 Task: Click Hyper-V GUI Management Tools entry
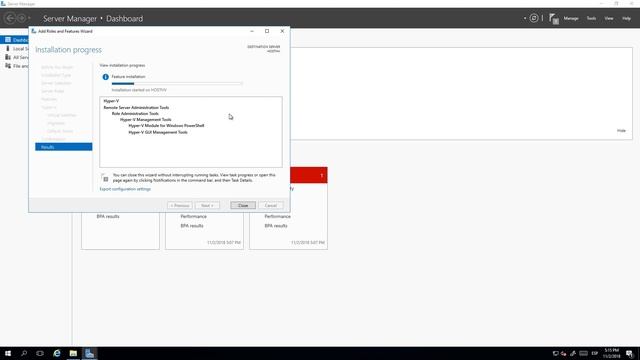click(x=158, y=132)
